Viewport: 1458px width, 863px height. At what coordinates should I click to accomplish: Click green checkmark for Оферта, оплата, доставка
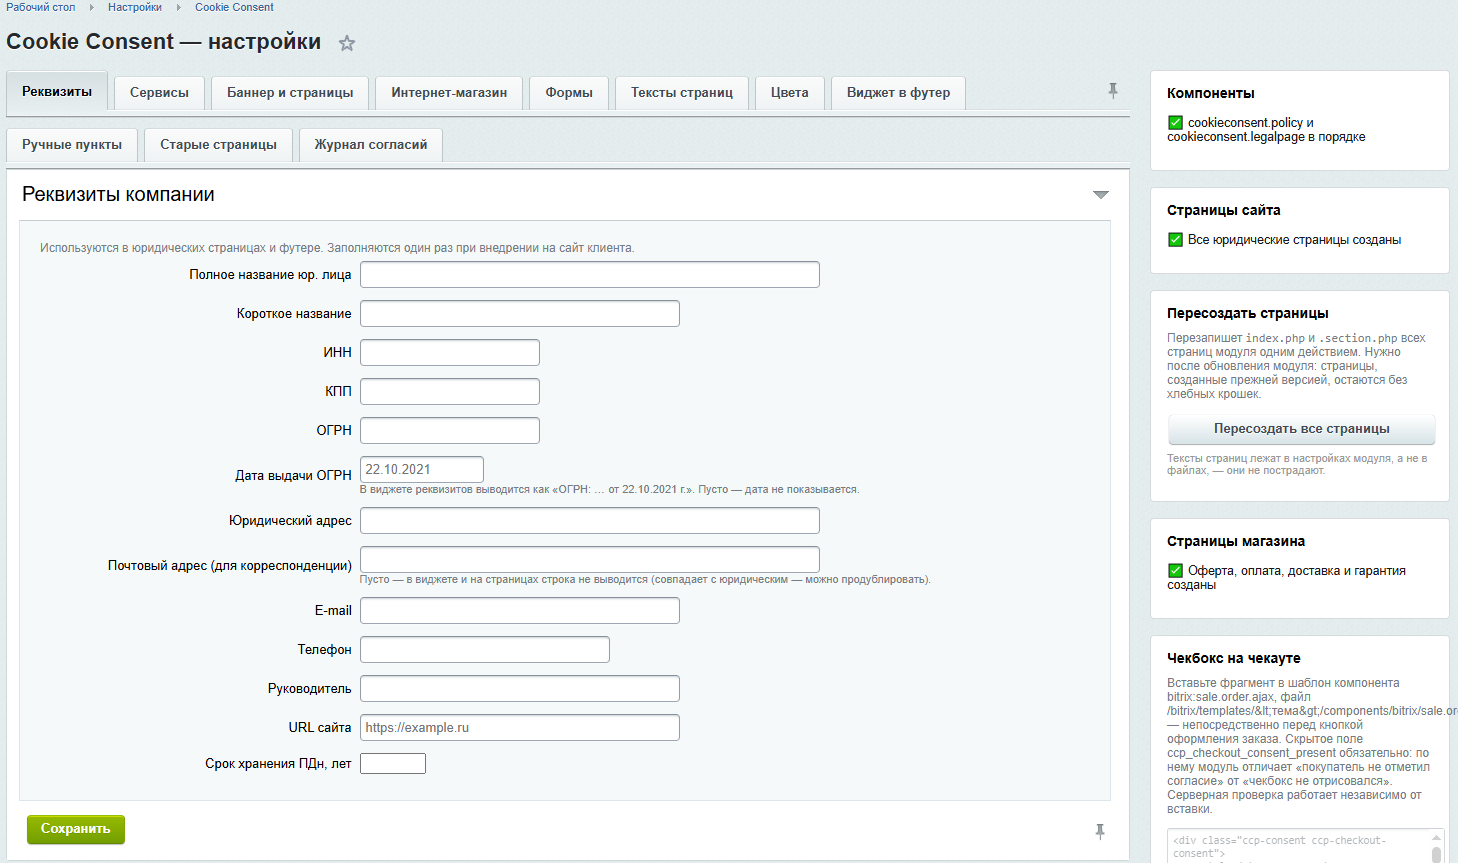[x=1175, y=571]
